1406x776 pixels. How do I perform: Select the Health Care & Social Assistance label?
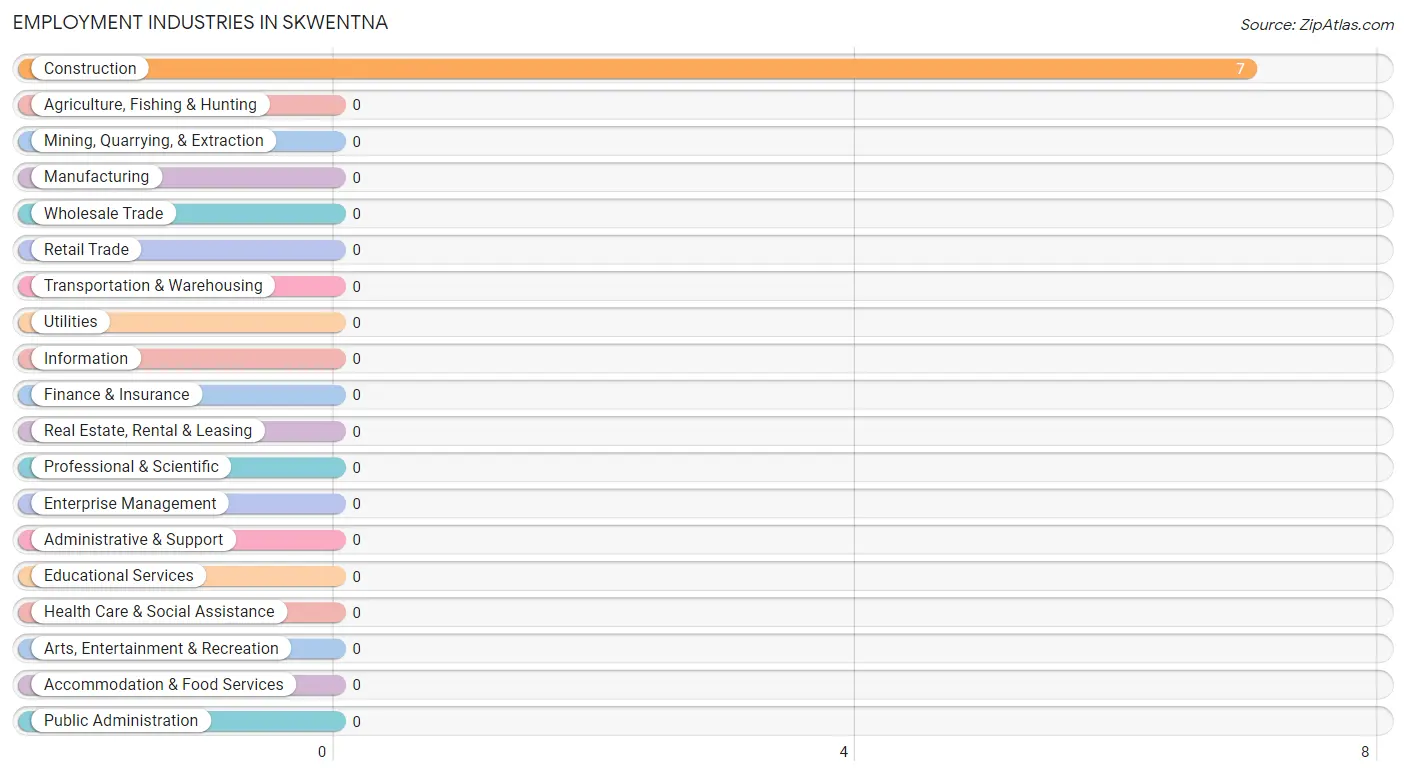[159, 612]
